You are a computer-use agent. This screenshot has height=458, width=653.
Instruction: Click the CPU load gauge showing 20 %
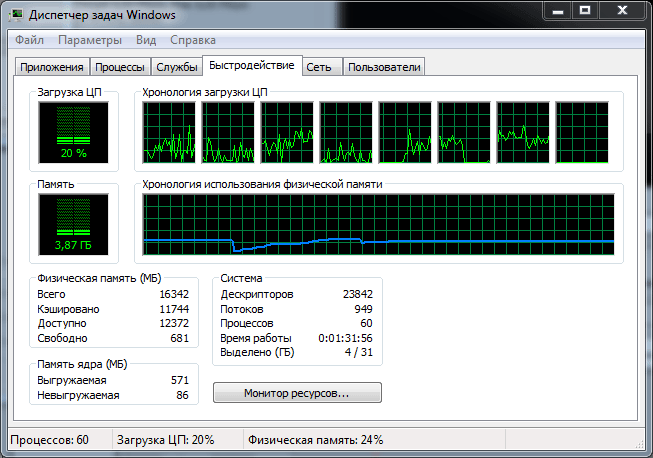tap(73, 132)
